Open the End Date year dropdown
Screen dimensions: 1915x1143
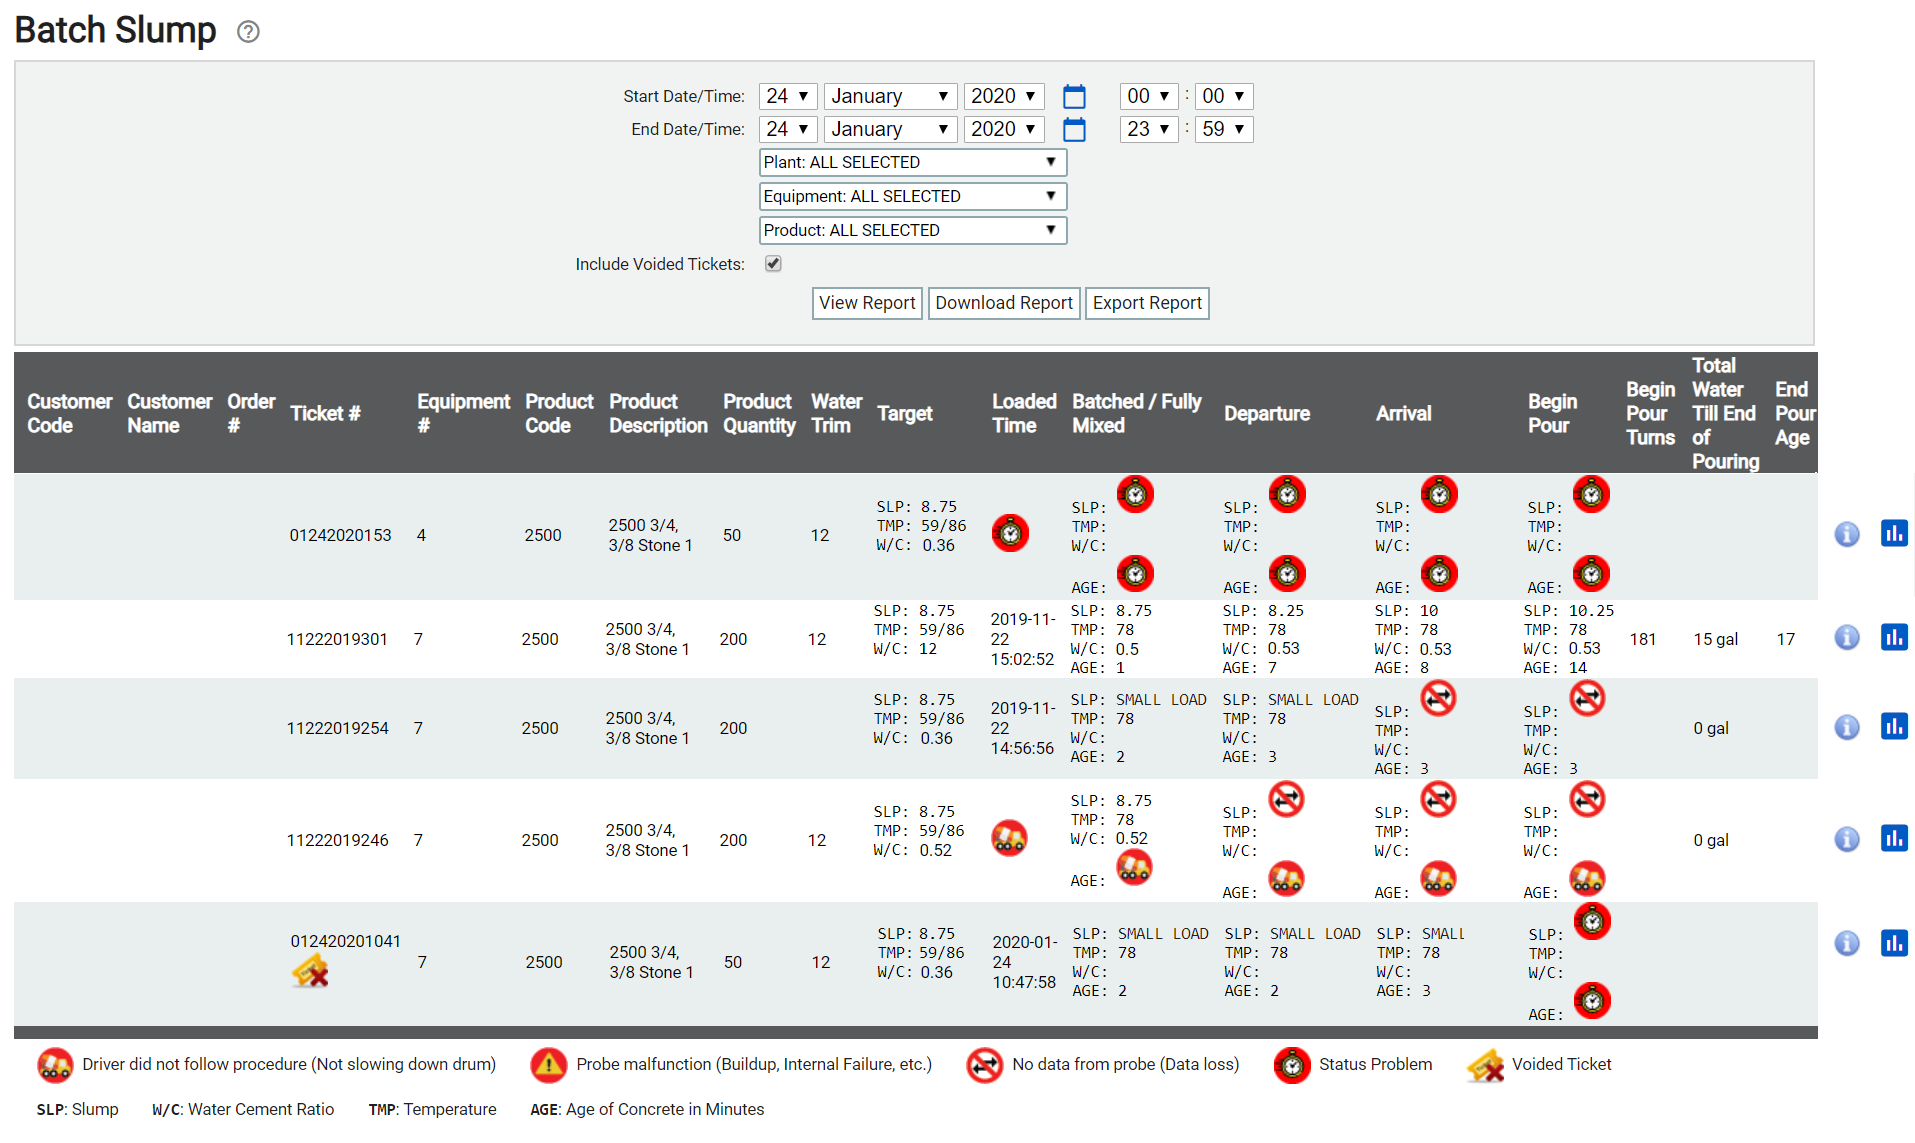1004,129
